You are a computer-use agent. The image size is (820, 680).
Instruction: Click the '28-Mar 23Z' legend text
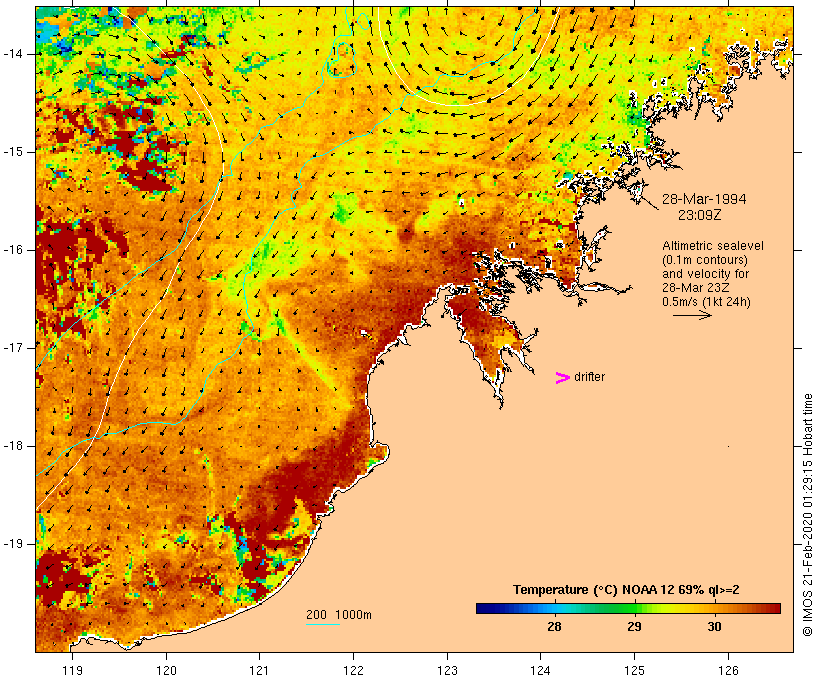pyautogui.click(x=696, y=288)
